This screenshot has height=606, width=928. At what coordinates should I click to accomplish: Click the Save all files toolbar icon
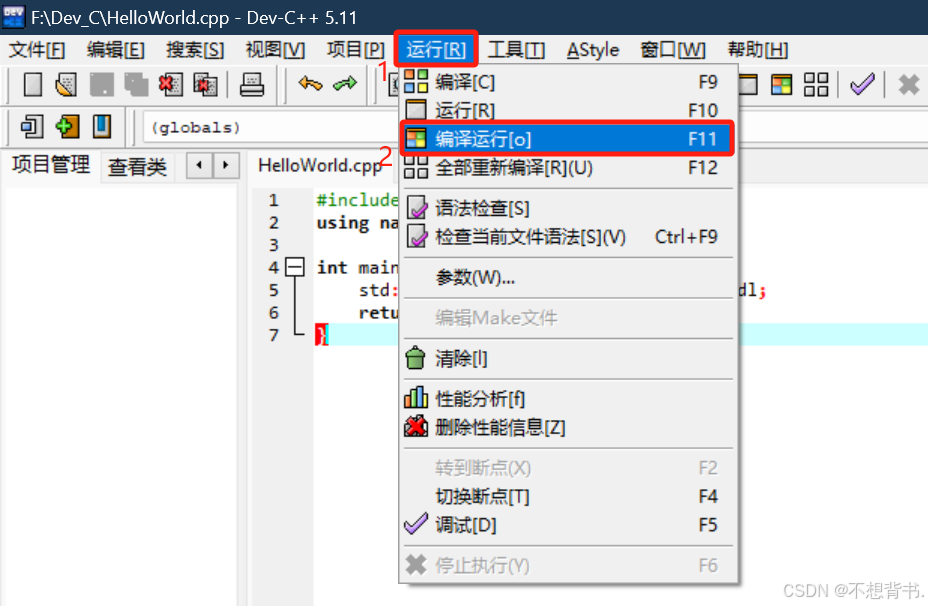click(x=136, y=85)
